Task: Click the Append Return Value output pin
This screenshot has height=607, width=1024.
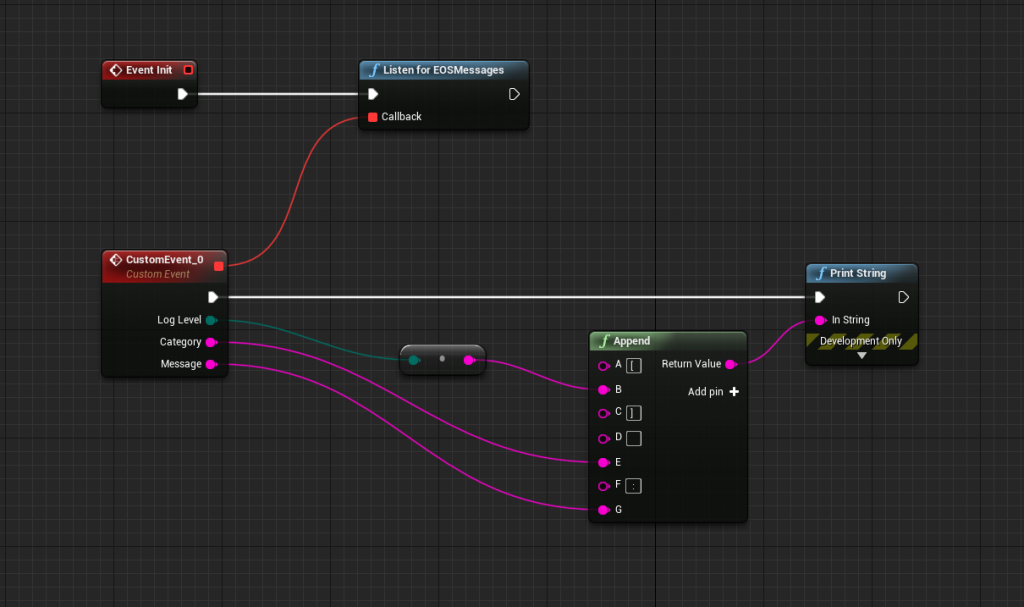Action: 730,365
